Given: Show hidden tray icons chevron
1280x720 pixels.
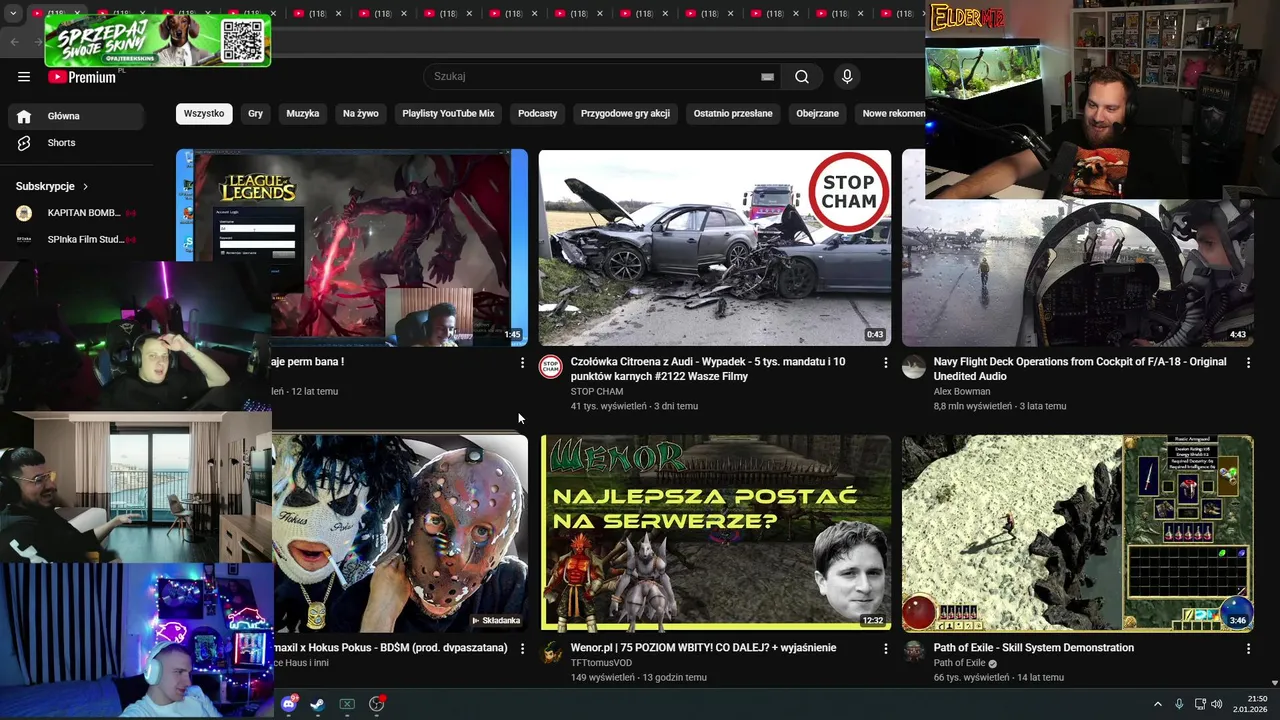Looking at the screenshot, I should [x=1158, y=704].
